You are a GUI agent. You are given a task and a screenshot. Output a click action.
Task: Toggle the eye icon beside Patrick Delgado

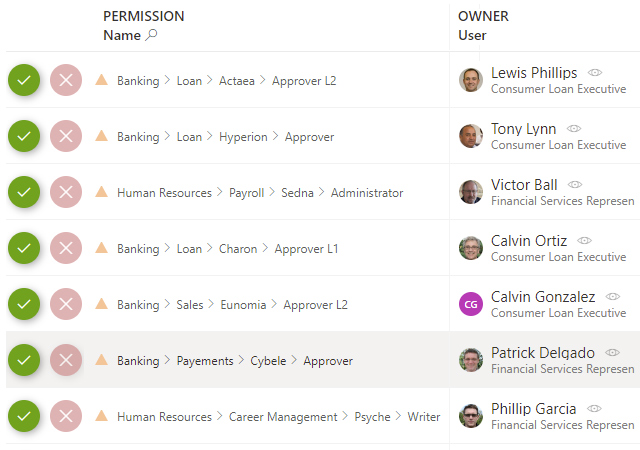(613, 353)
